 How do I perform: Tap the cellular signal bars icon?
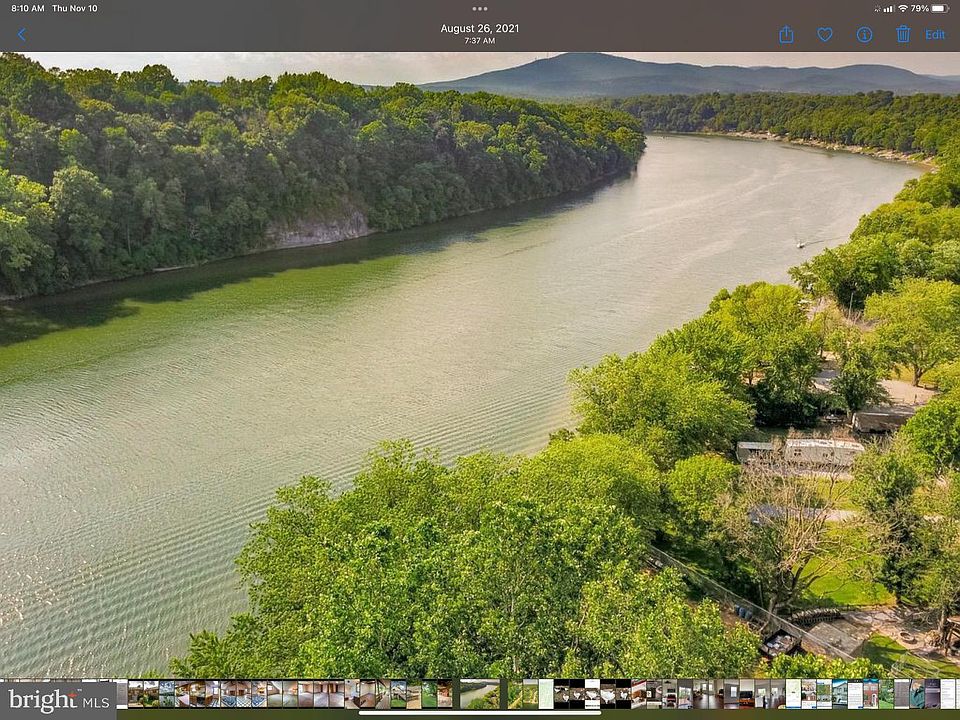886,8
